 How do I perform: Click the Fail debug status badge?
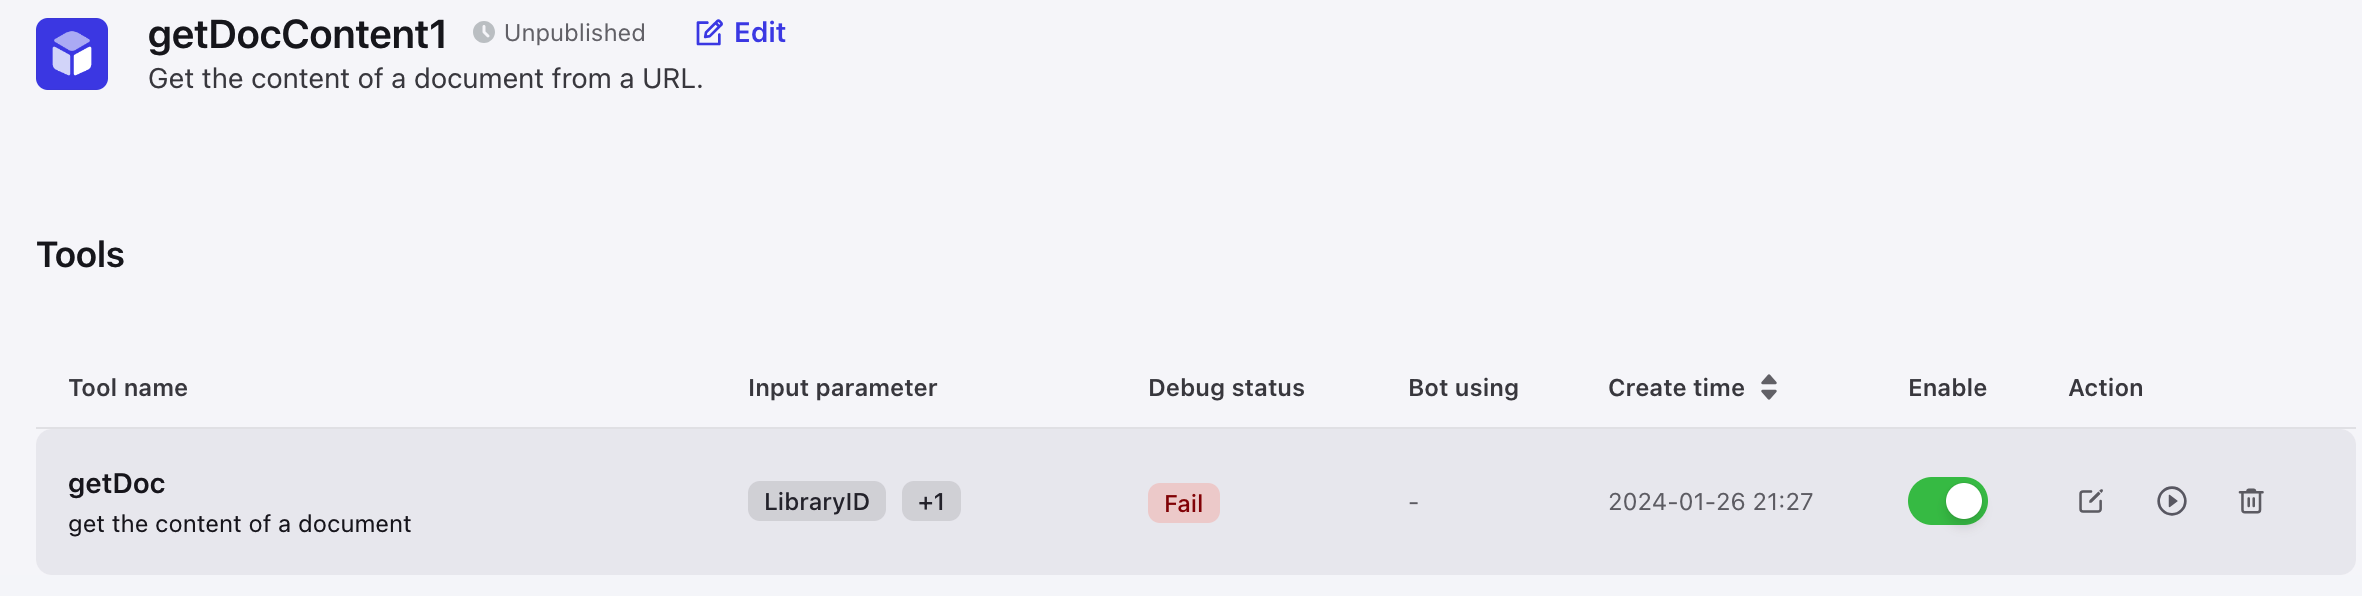pyautogui.click(x=1184, y=503)
